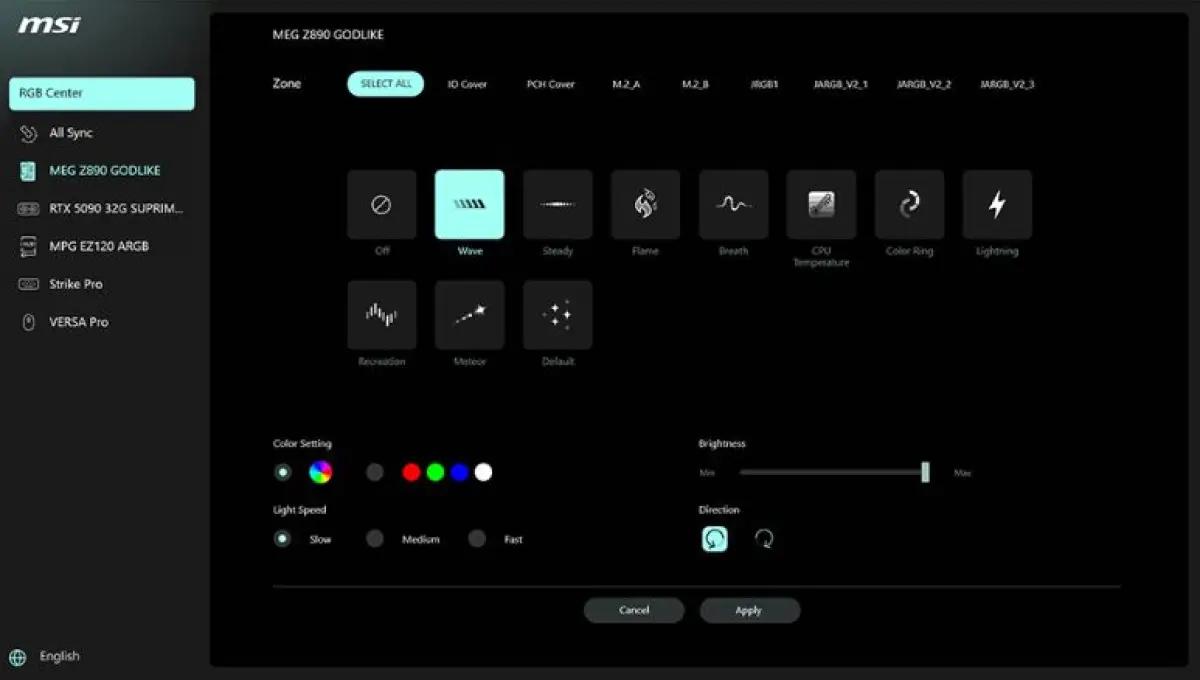
Task: Click the MPG EZ120 ARGB device icon
Action: 29,246
